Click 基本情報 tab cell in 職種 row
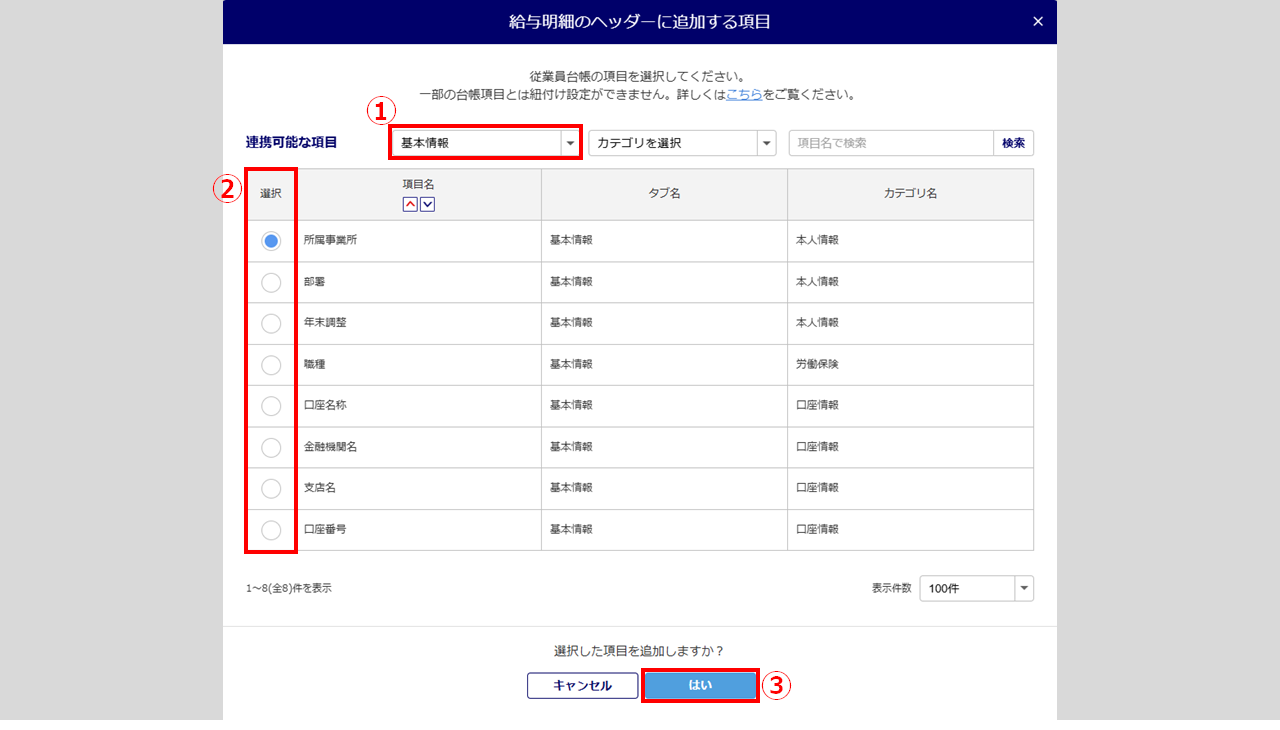The width and height of the screenshot is (1280, 730). 664,365
